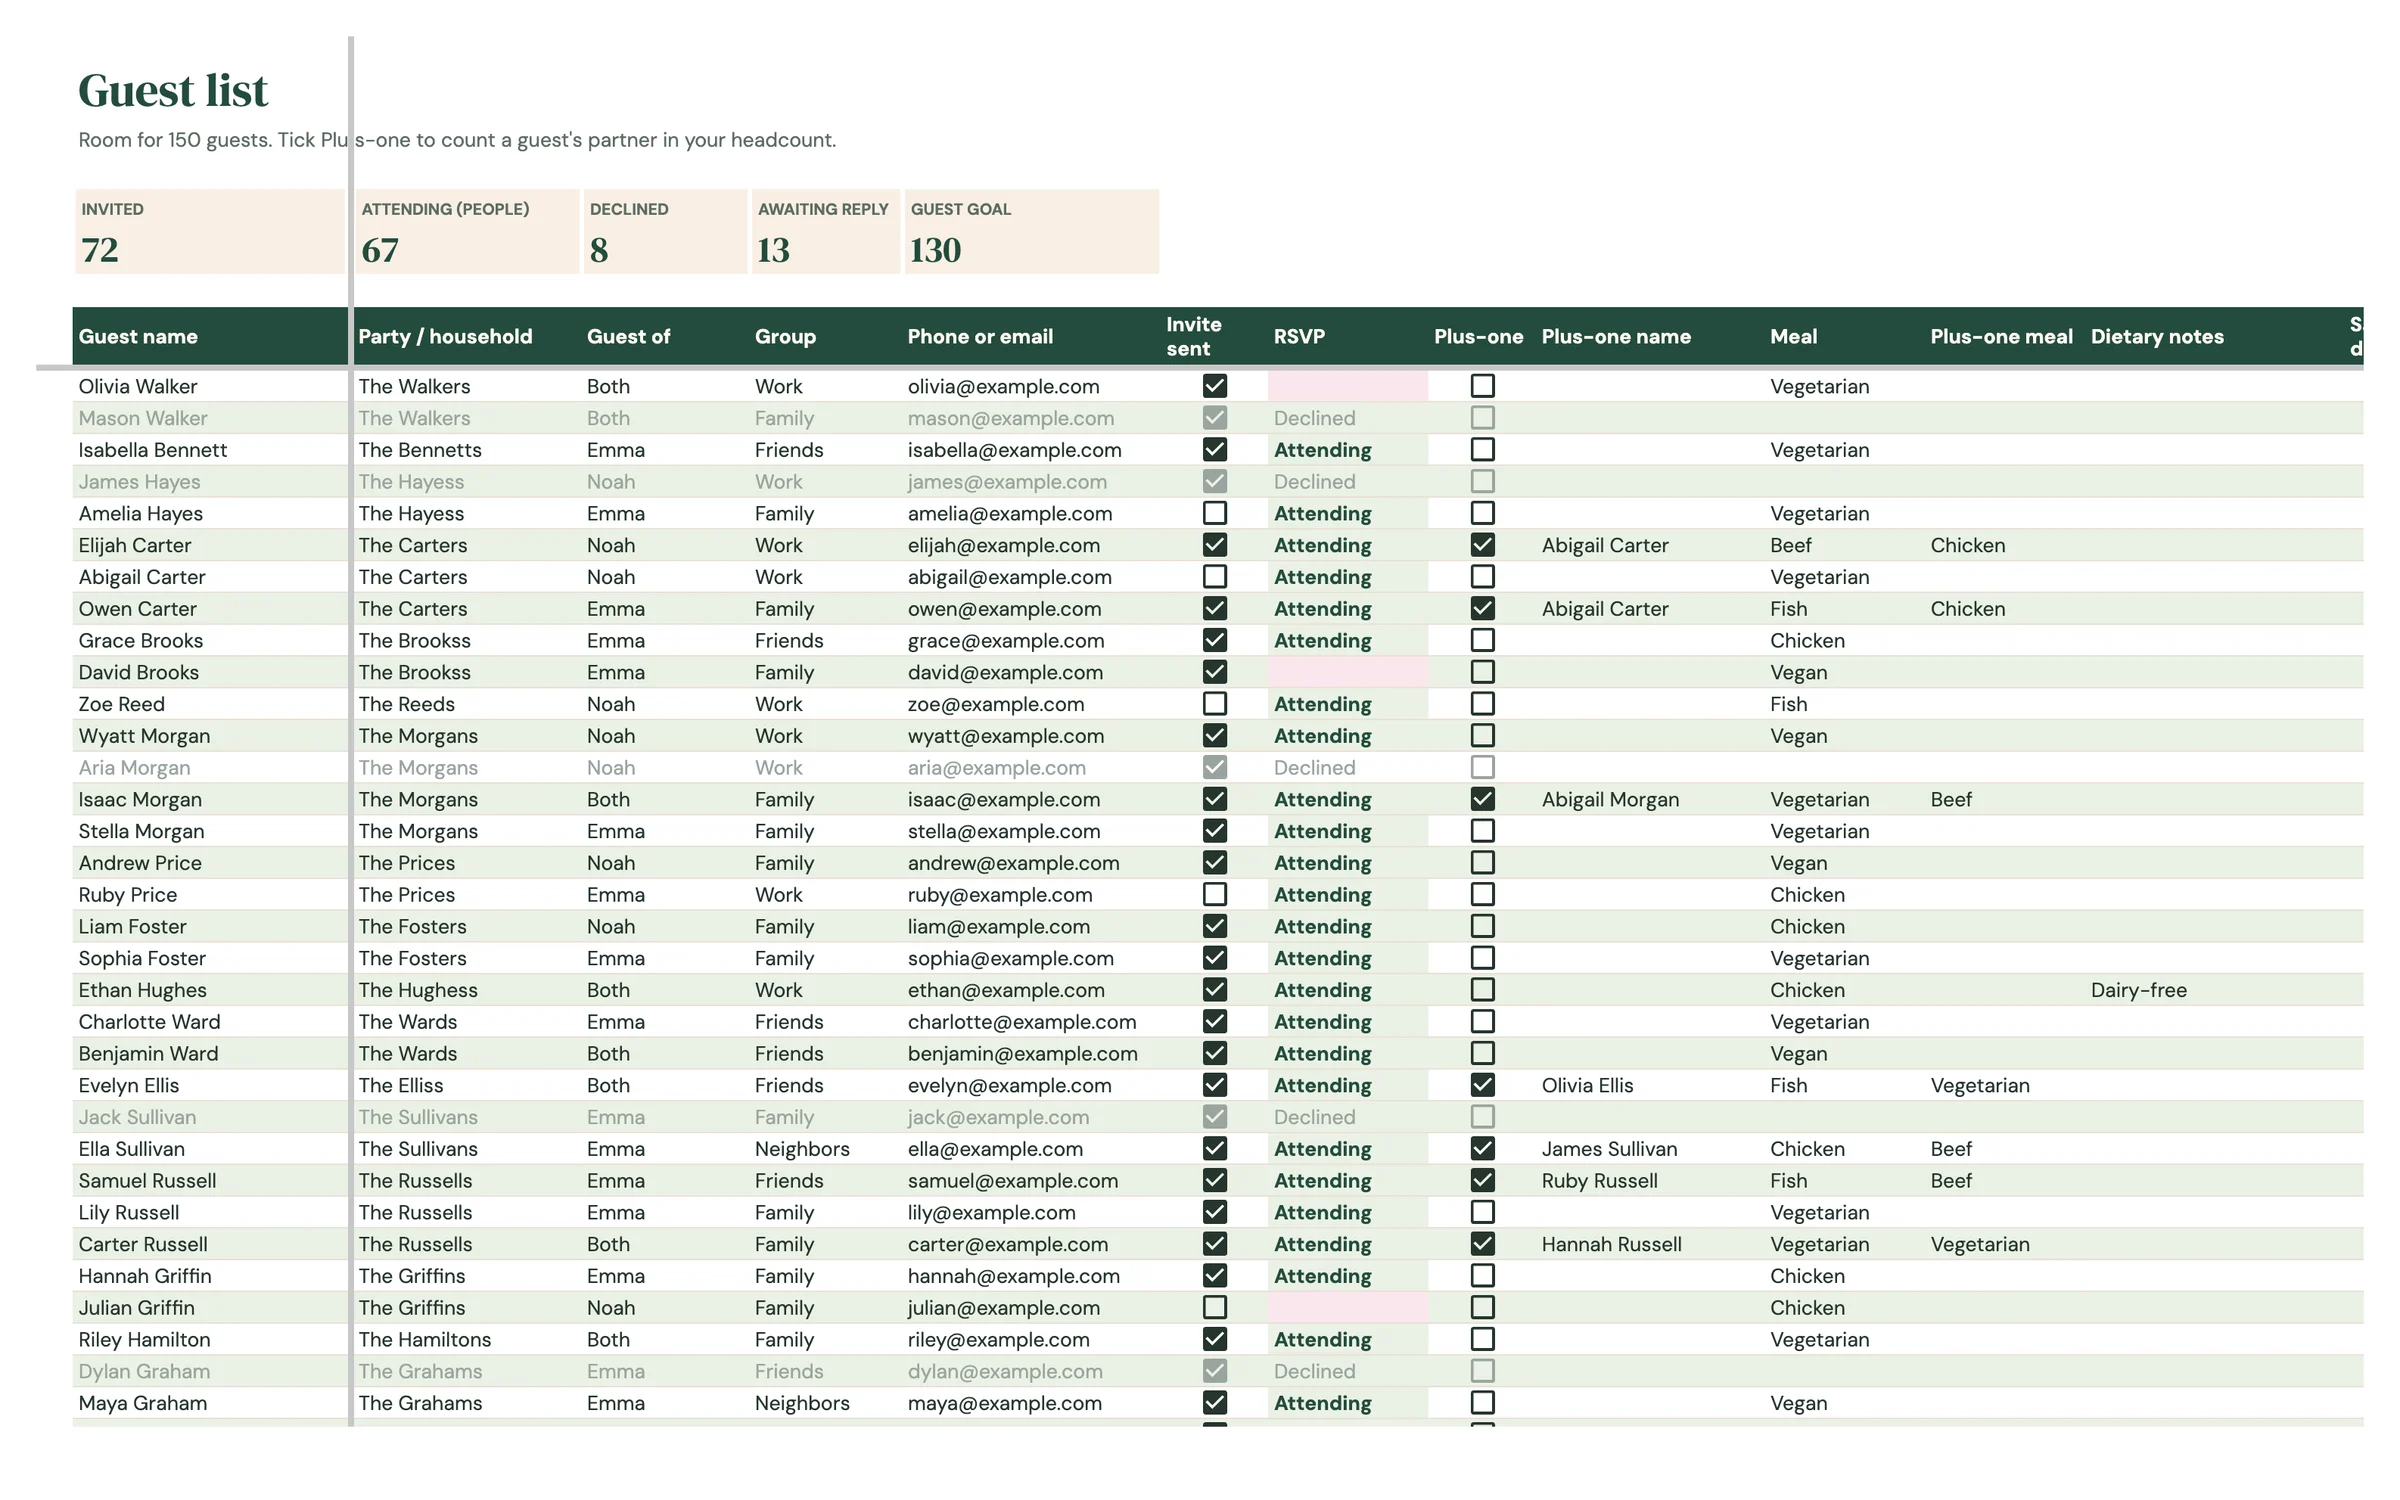
Task: Uncheck Plus-one for Ella Sullivan
Action: tap(1482, 1148)
